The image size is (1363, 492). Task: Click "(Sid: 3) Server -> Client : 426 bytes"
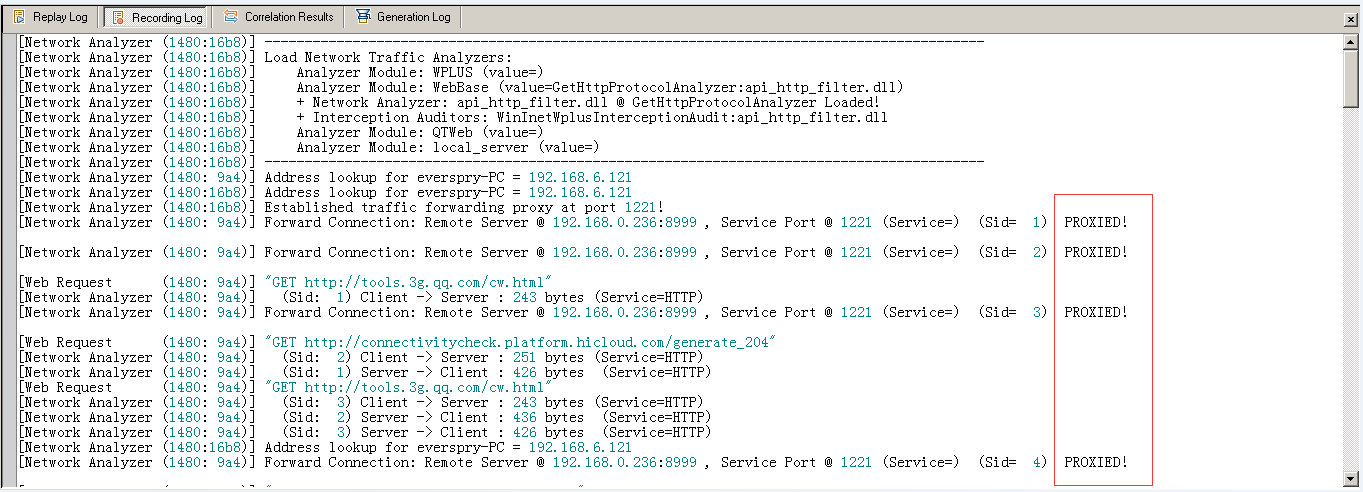click(x=433, y=432)
